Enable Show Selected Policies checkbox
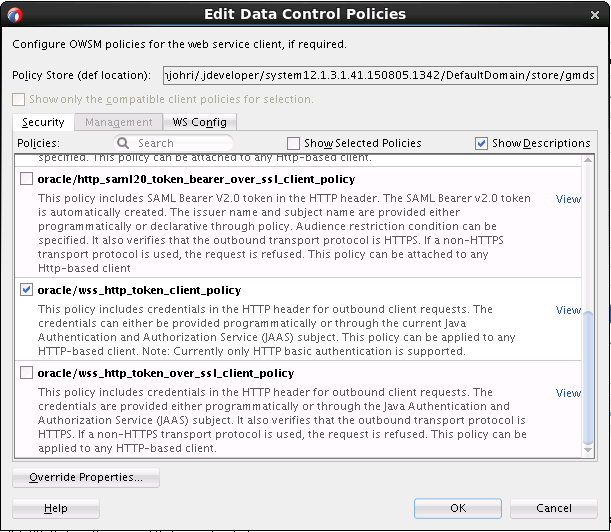 293,143
